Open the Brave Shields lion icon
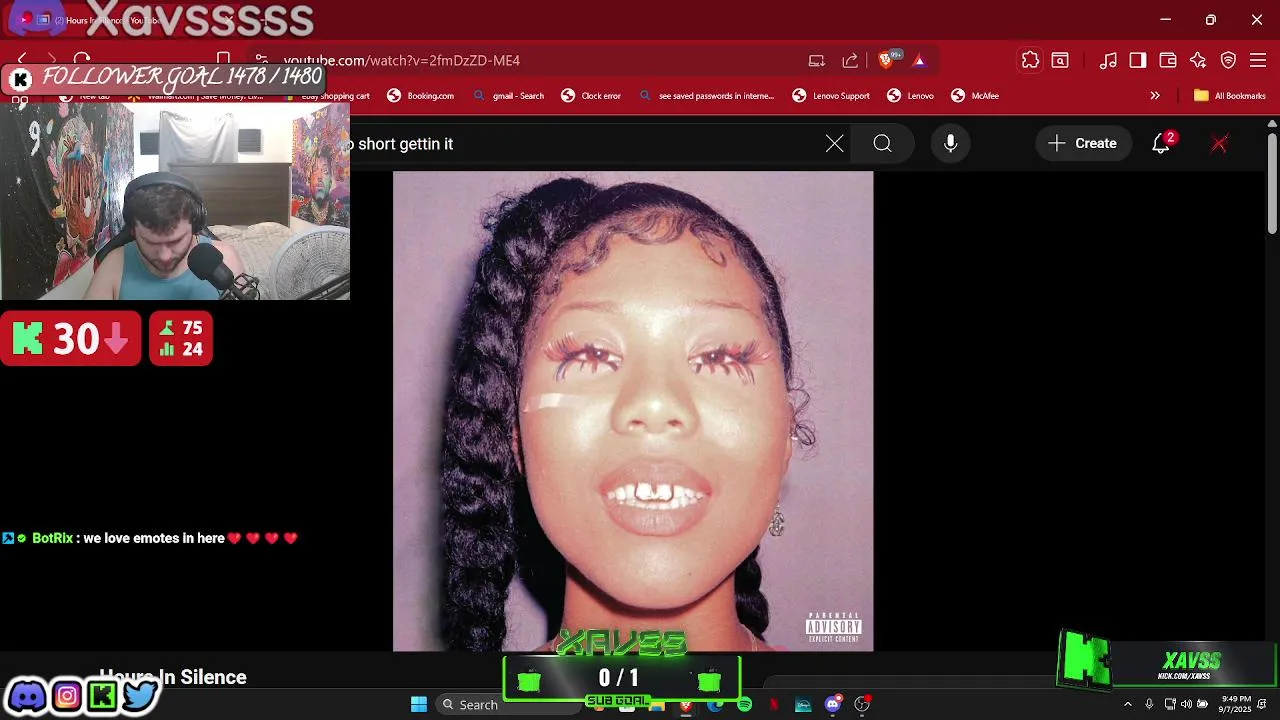The image size is (1280, 720). click(x=885, y=60)
